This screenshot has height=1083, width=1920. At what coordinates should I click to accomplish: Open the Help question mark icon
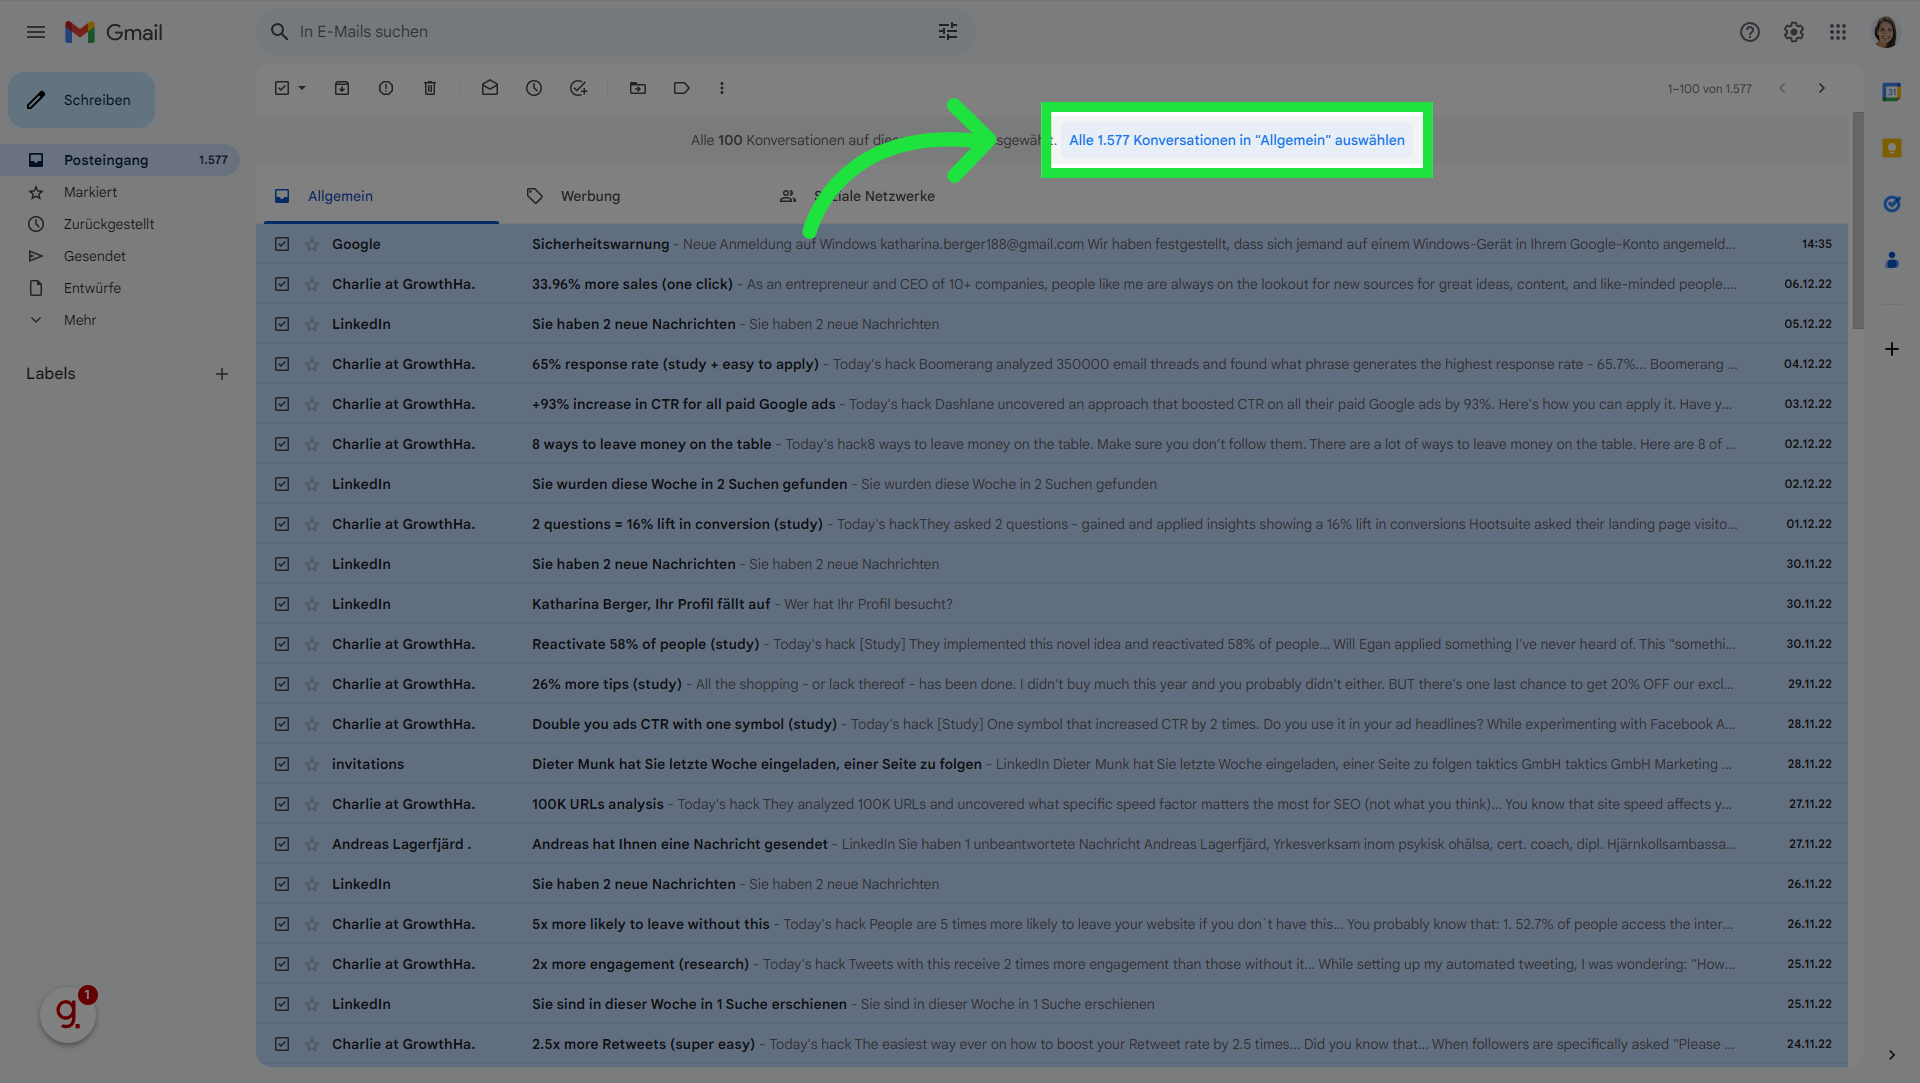click(x=1749, y=32)
